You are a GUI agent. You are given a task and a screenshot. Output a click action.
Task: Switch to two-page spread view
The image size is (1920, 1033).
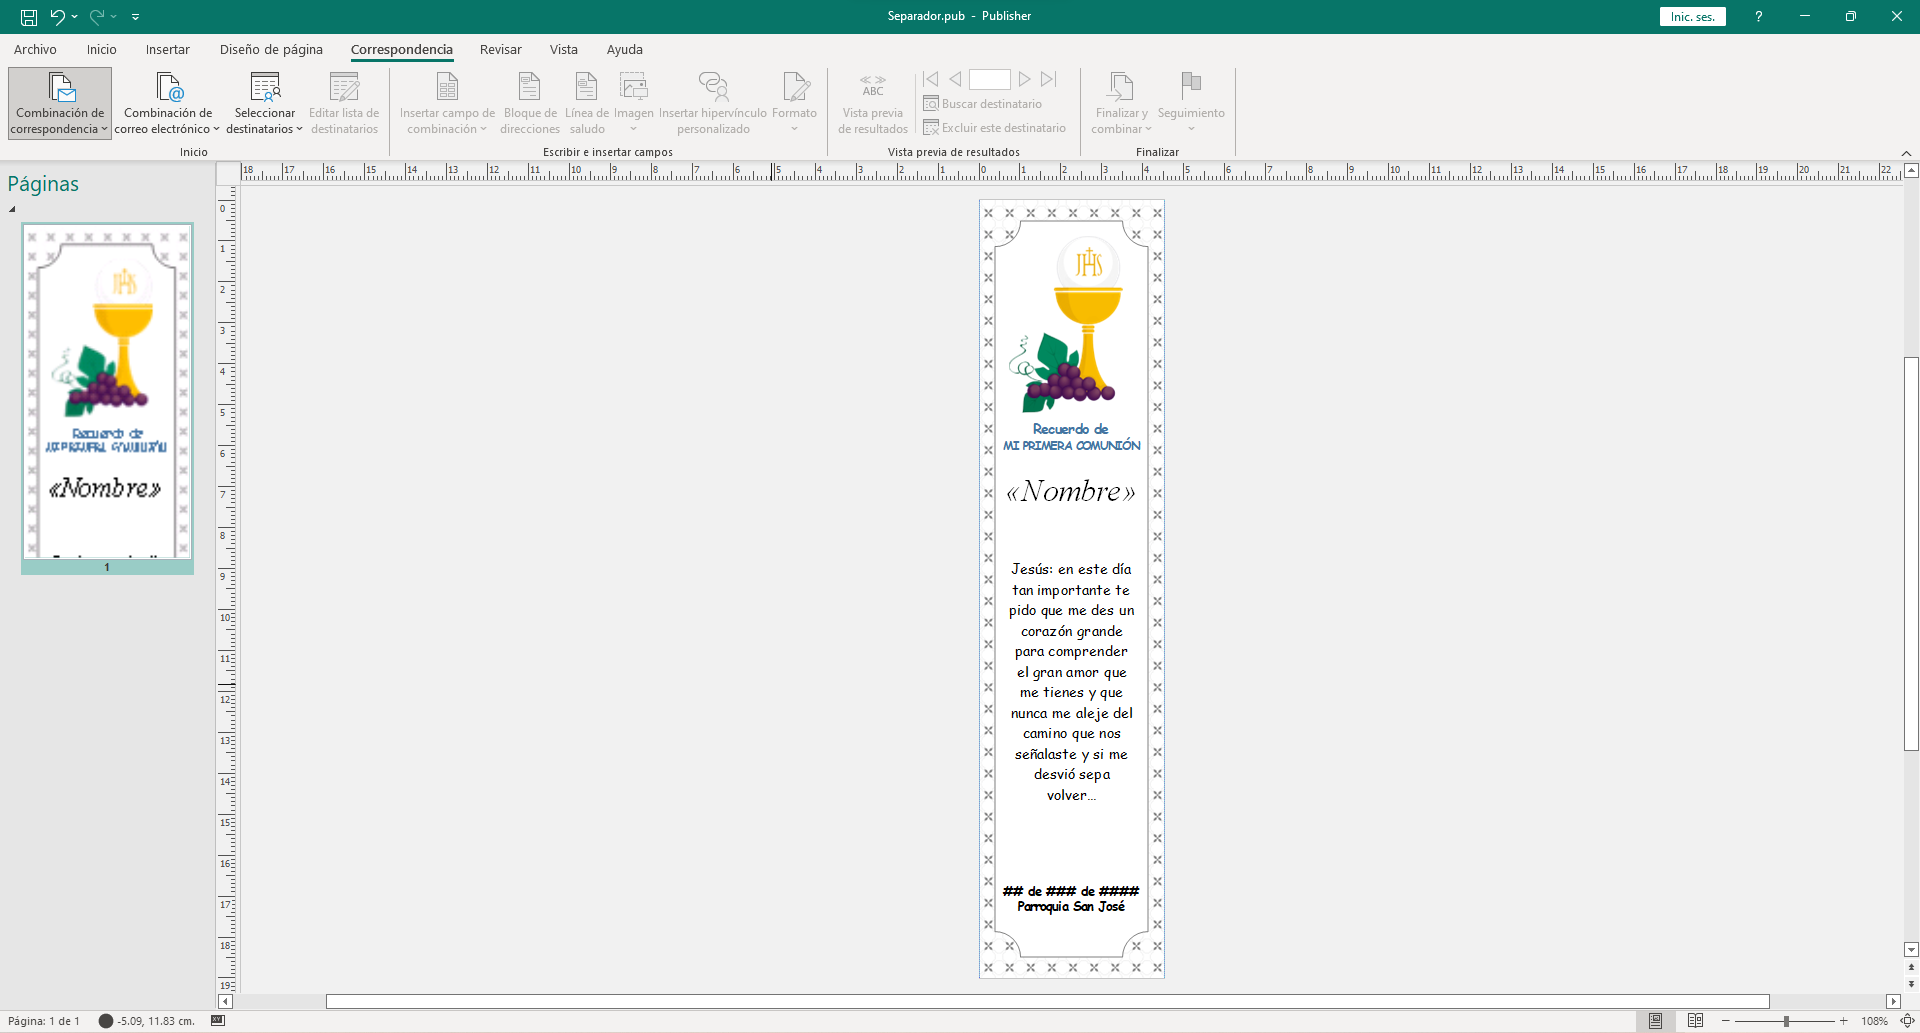click(x=1695, y=1021)
